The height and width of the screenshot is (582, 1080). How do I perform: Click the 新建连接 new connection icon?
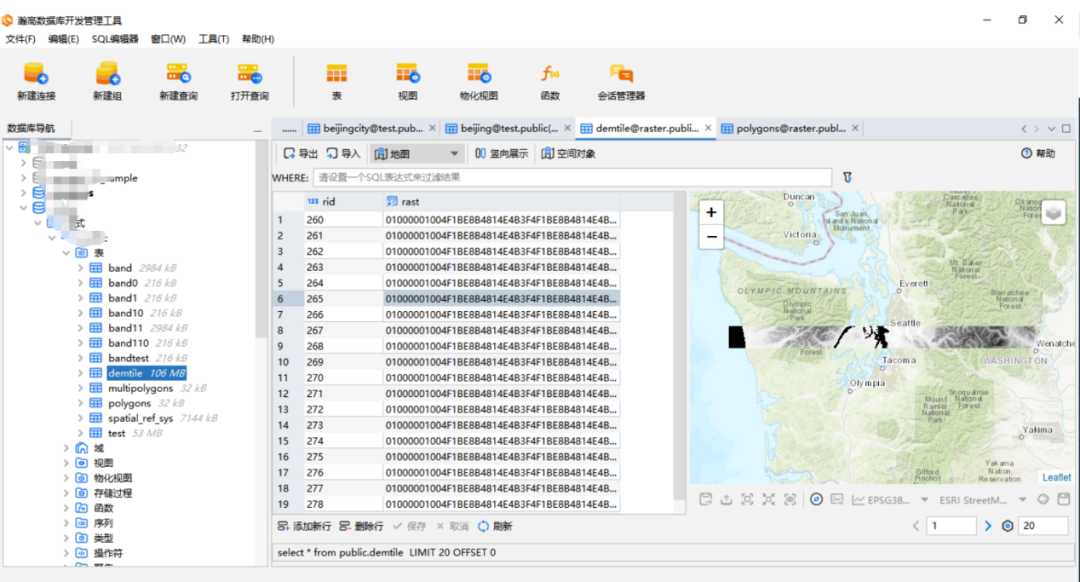click(36, 74)
